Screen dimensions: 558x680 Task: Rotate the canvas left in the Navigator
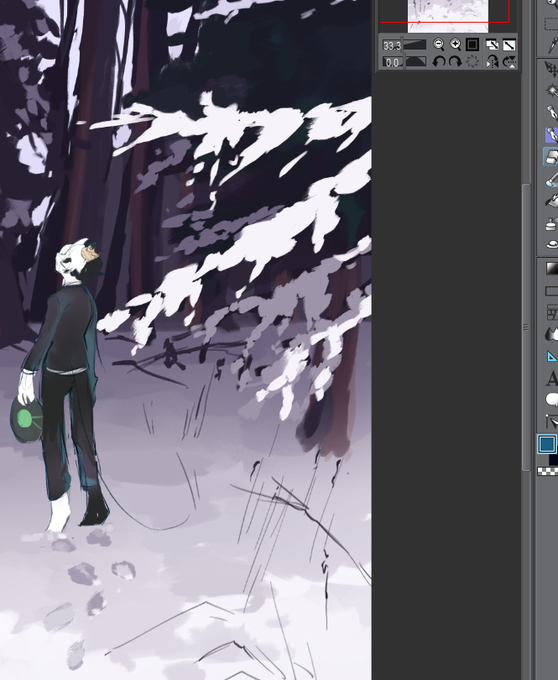(439, 62)
